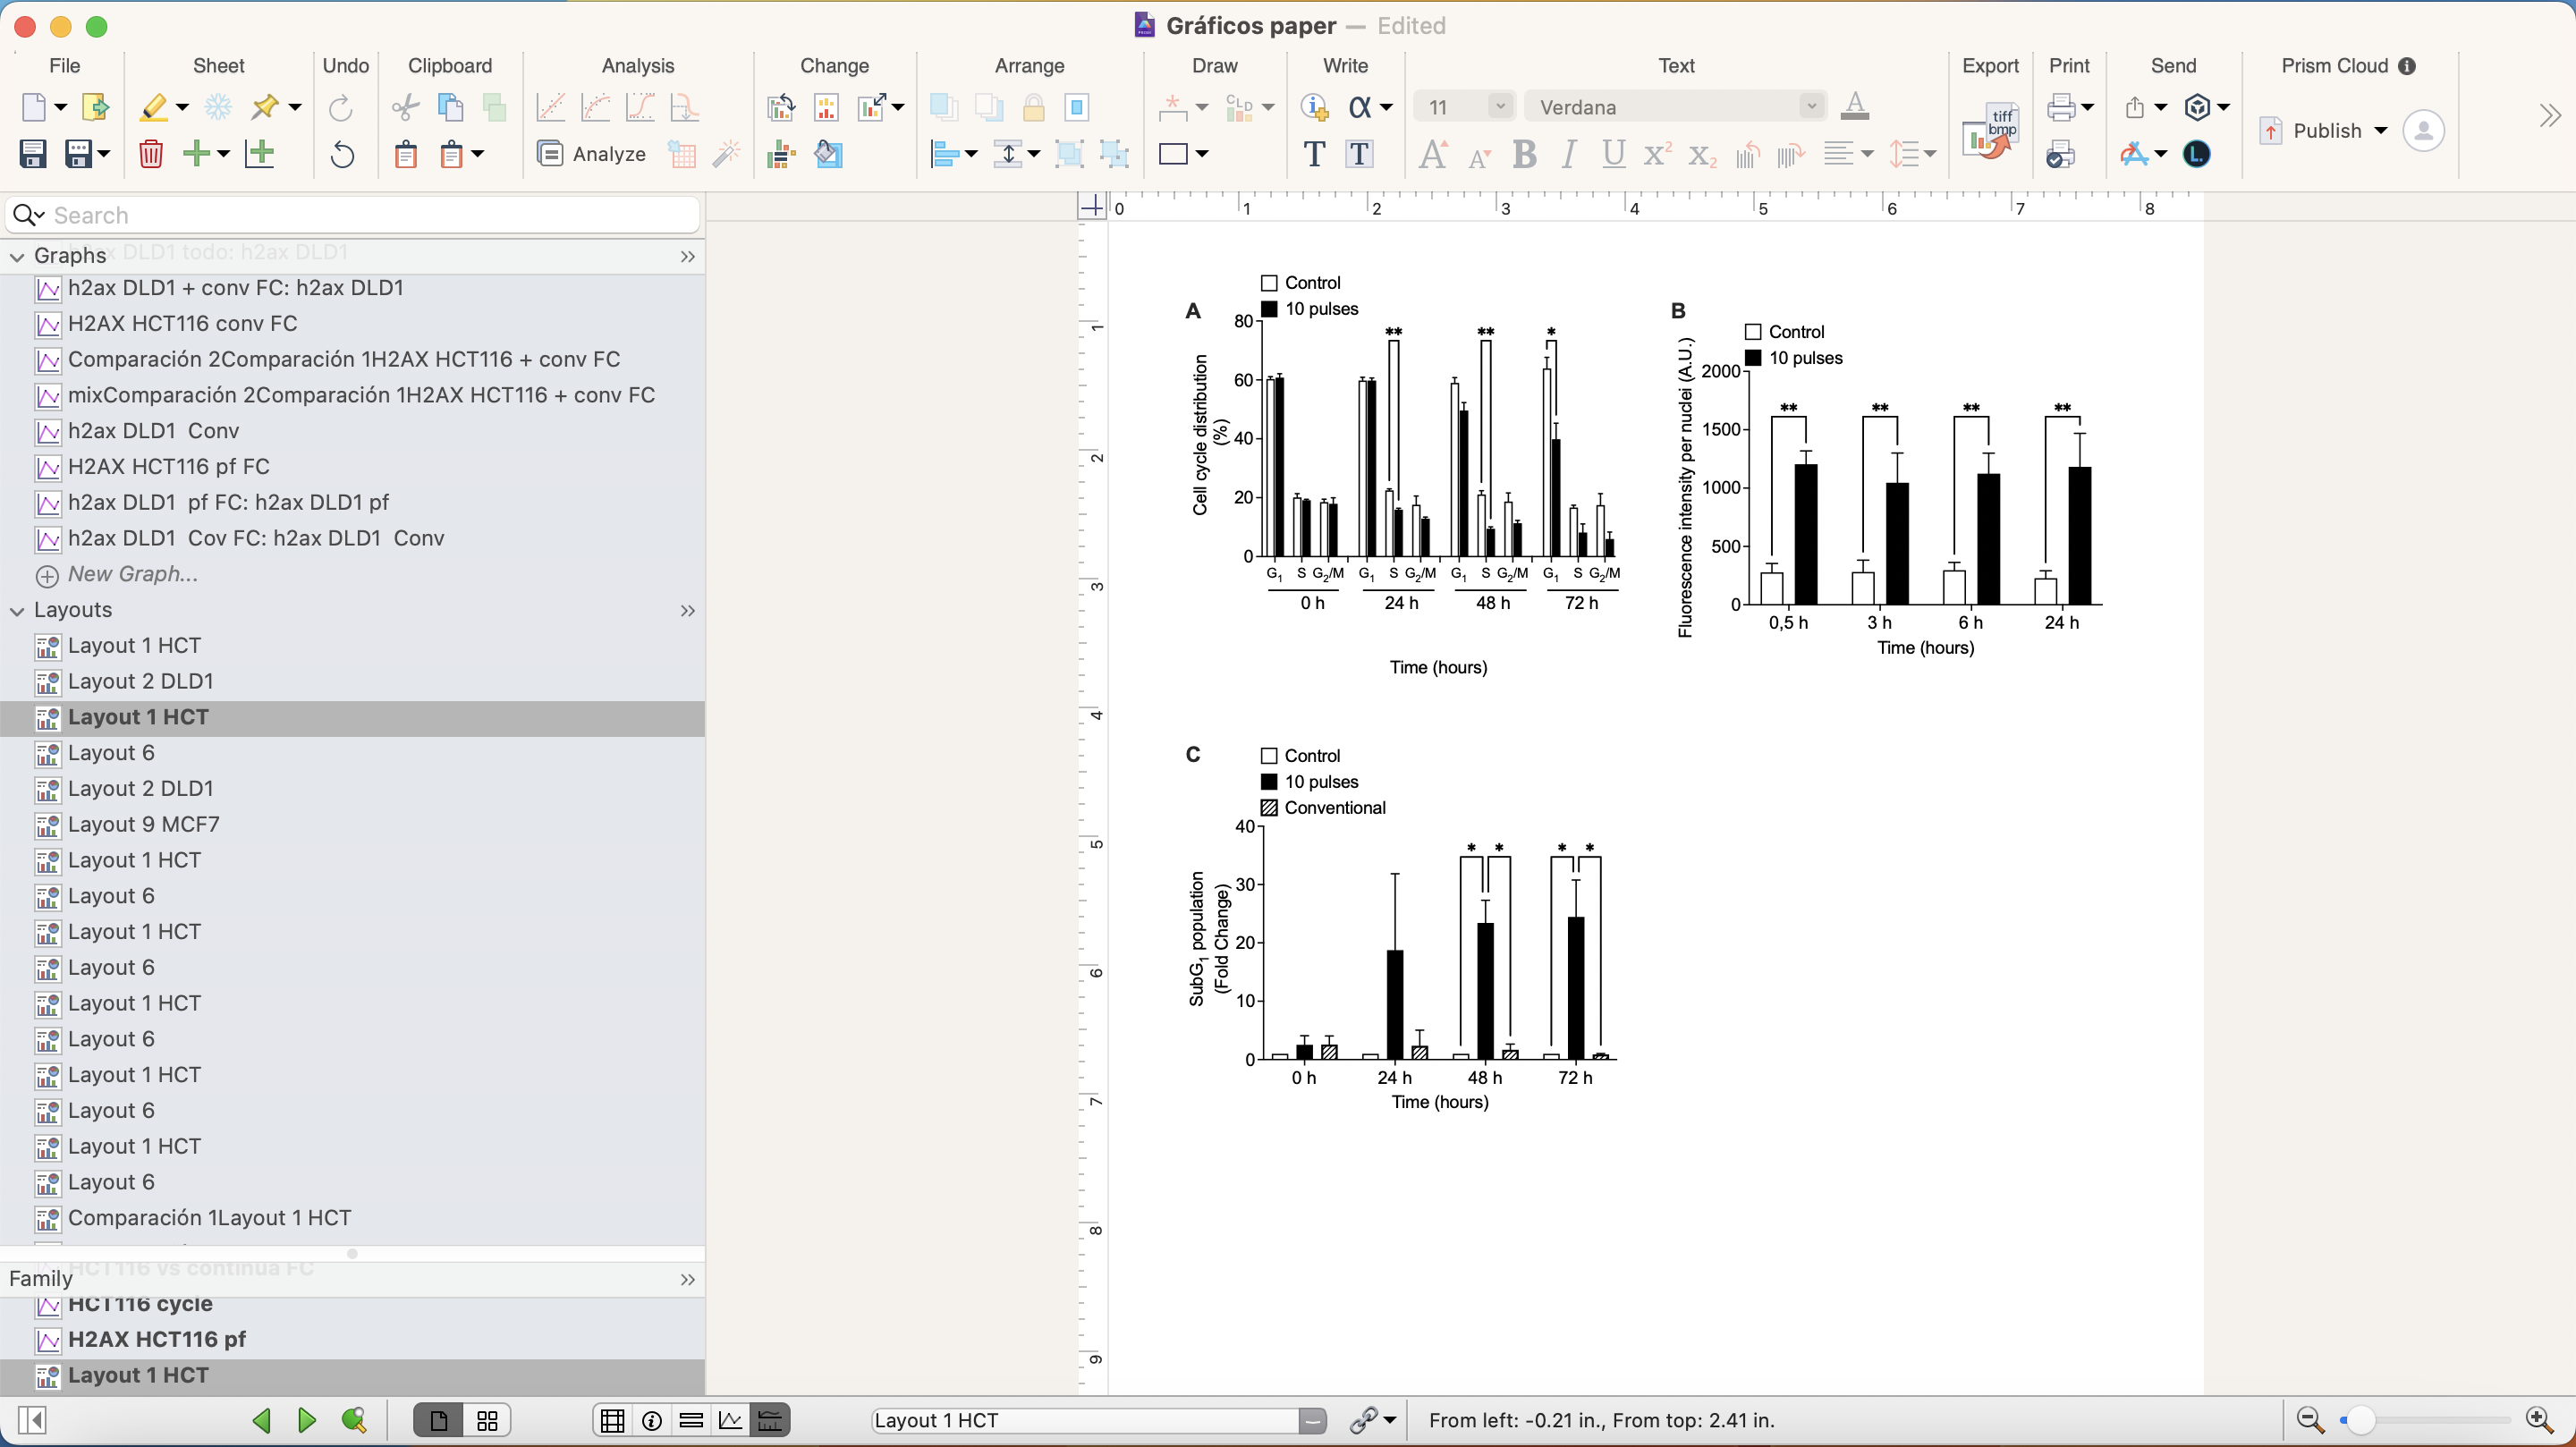The image size is (2576, 1447).
Task: Click the enlarge font size icon
Action: click(1434, 154)
